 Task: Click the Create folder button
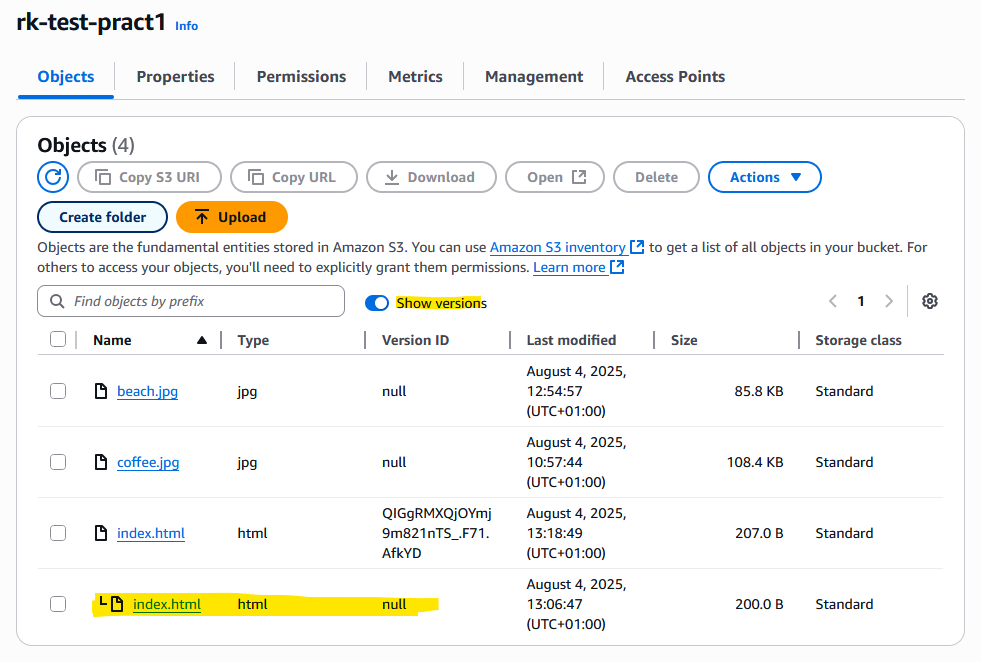102,217
